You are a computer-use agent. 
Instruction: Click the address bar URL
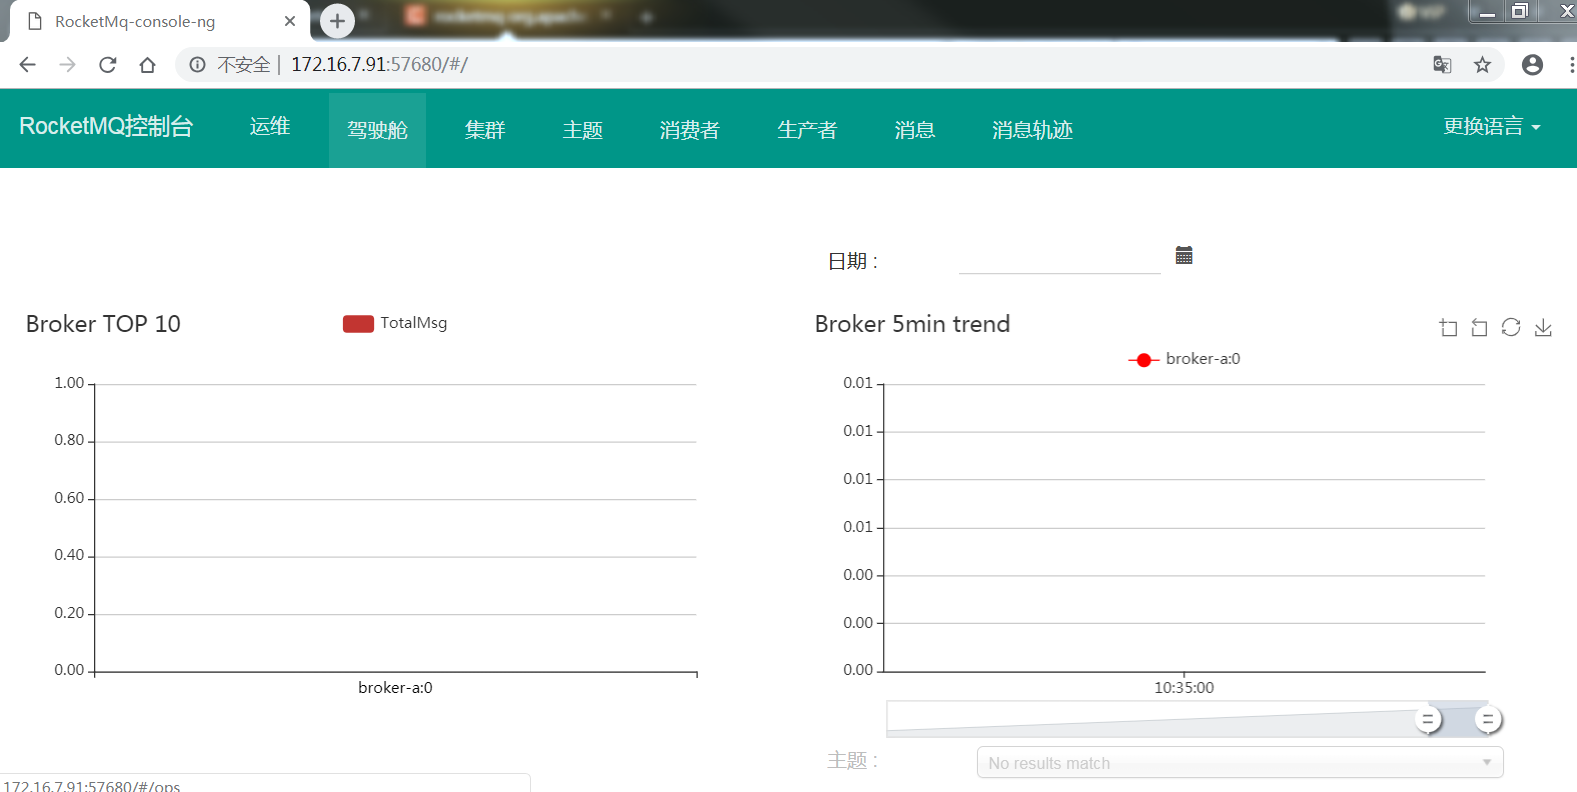click(x=379, y=64)
